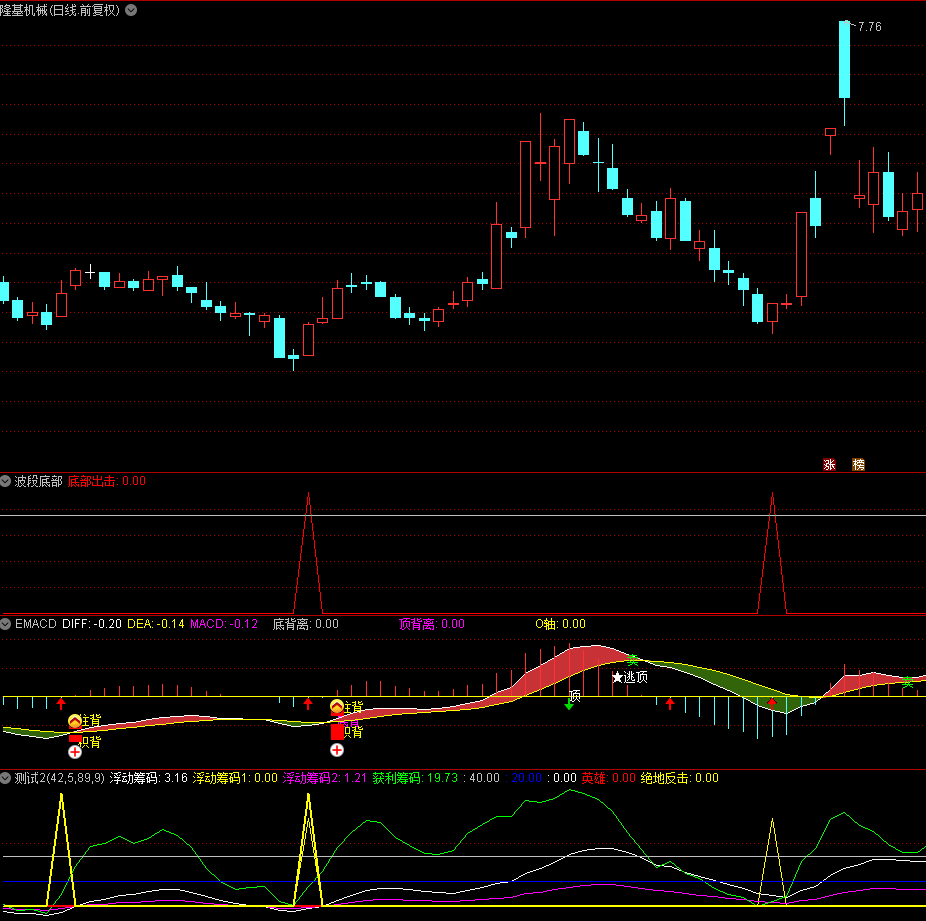Open the dropdown beside 隆基机械(日线.前复权) title
This screenshot has width=926, height=921.
click(x=131, y=10)
